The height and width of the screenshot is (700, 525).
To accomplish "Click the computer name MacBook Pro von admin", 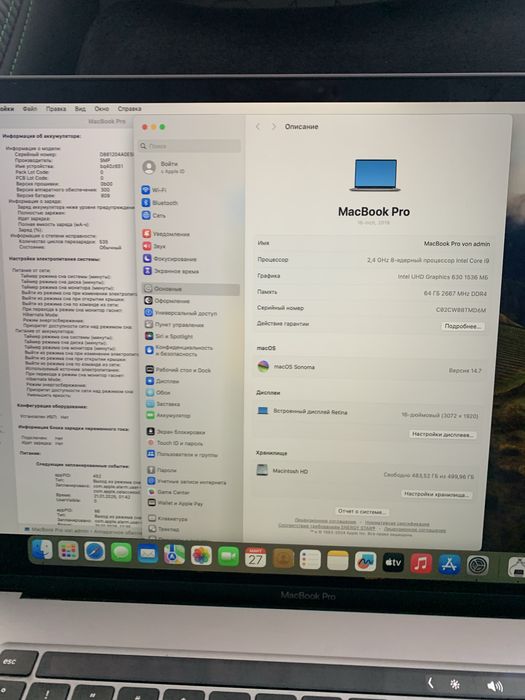I will pos(457,244).
